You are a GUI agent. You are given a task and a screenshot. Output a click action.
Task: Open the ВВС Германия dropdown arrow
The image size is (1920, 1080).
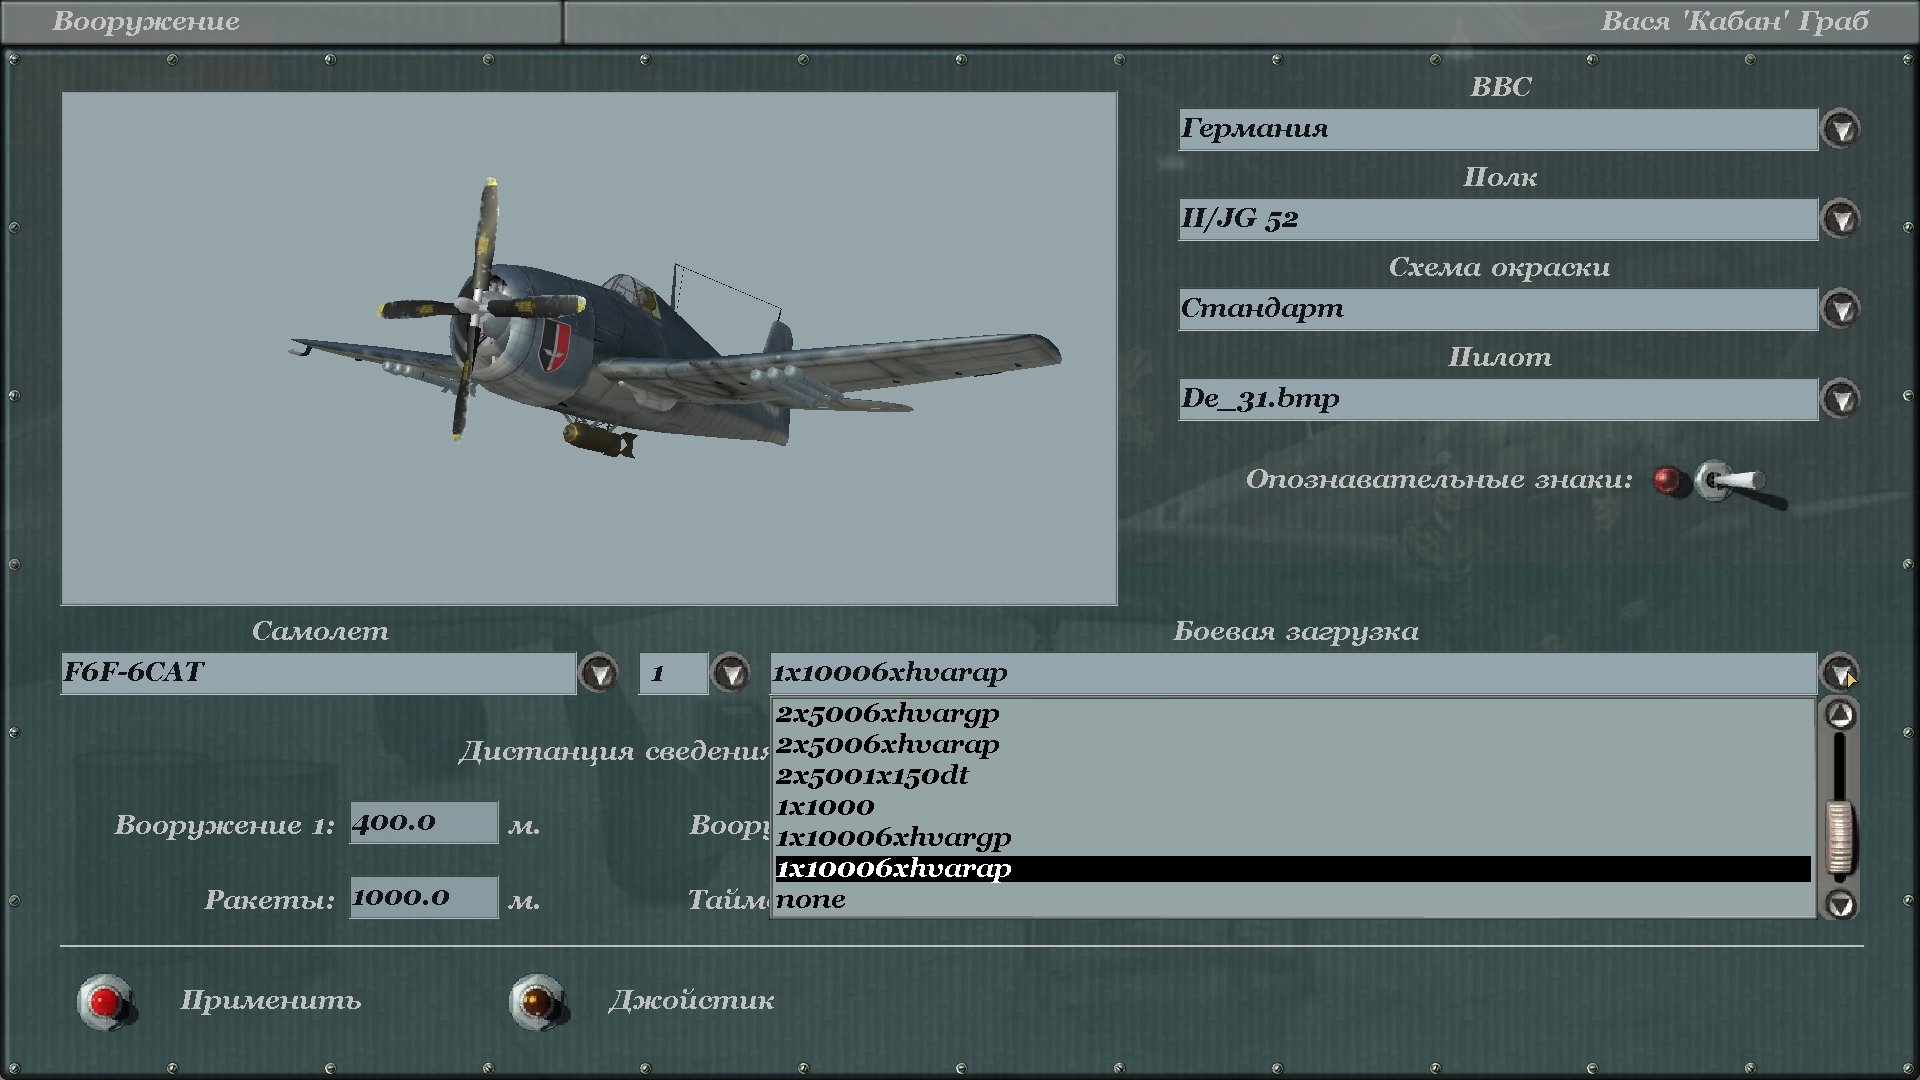[1840, 129]
